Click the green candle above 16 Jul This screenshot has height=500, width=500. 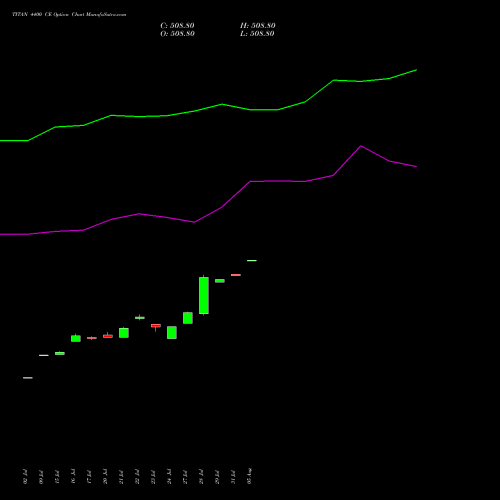76,338
